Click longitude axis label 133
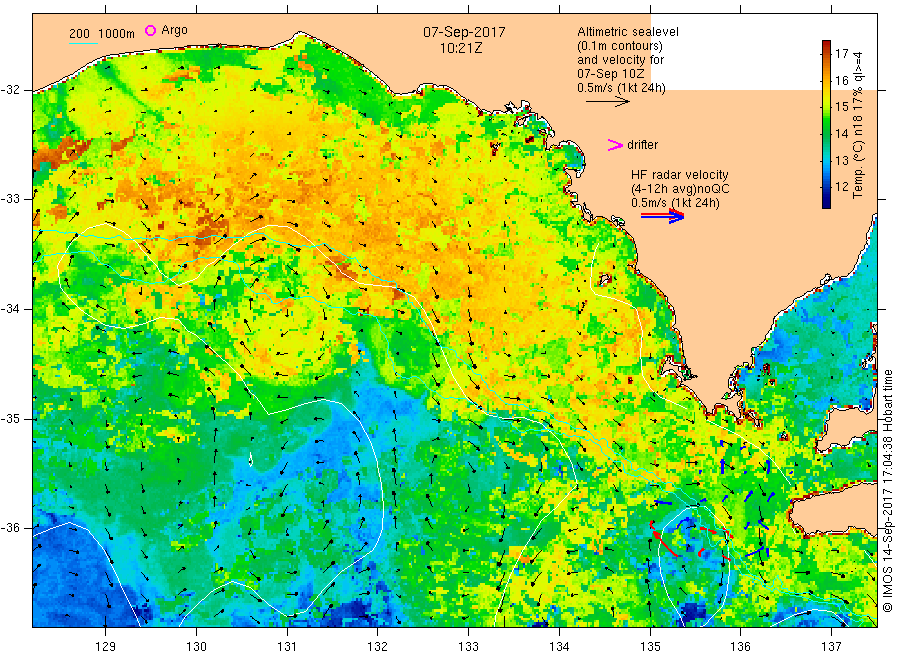Viewport: 900px width, 660px height. (x=468, y=647)
